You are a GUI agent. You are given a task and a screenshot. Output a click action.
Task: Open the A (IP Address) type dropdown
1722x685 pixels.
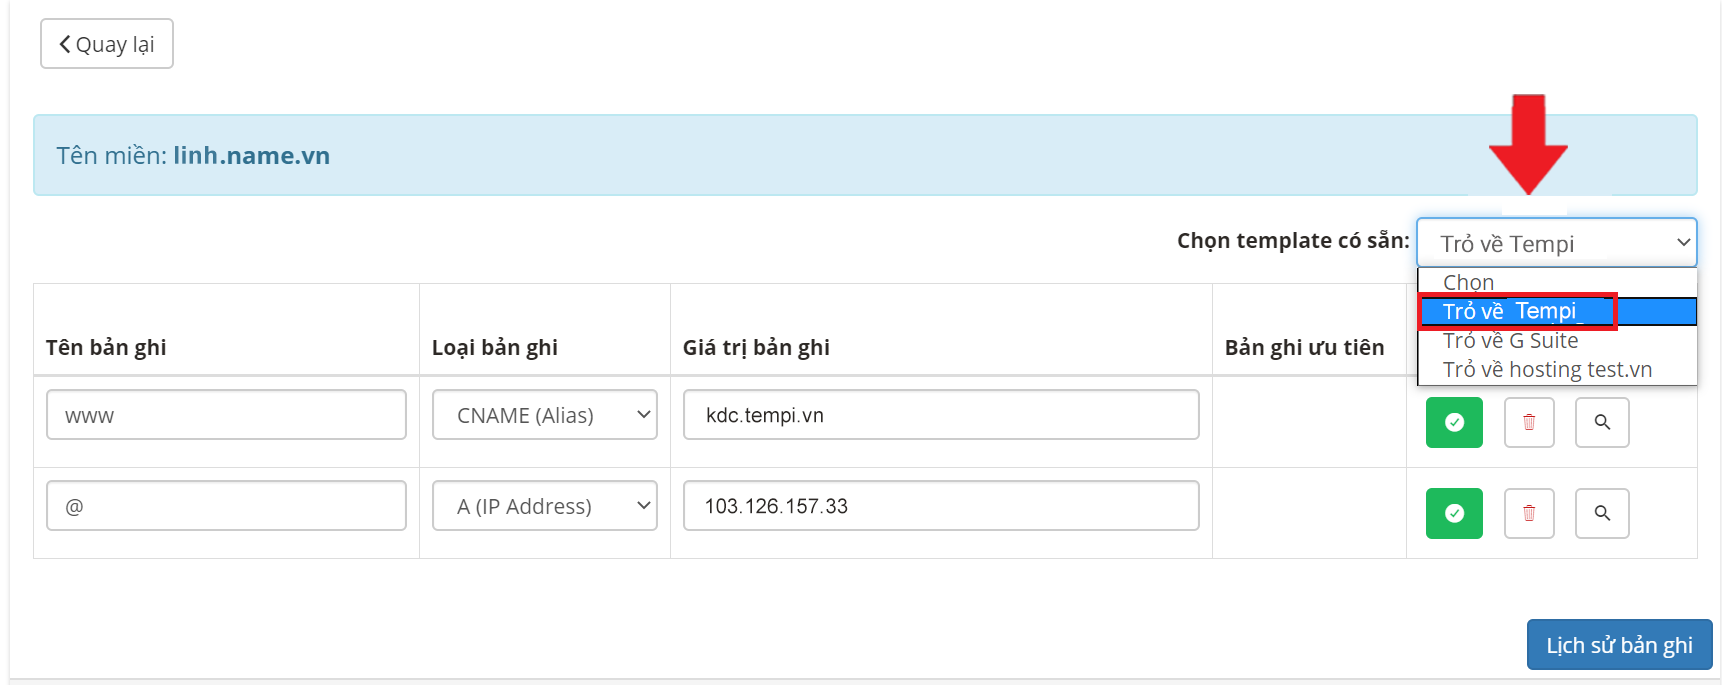(x=544, y=506)
